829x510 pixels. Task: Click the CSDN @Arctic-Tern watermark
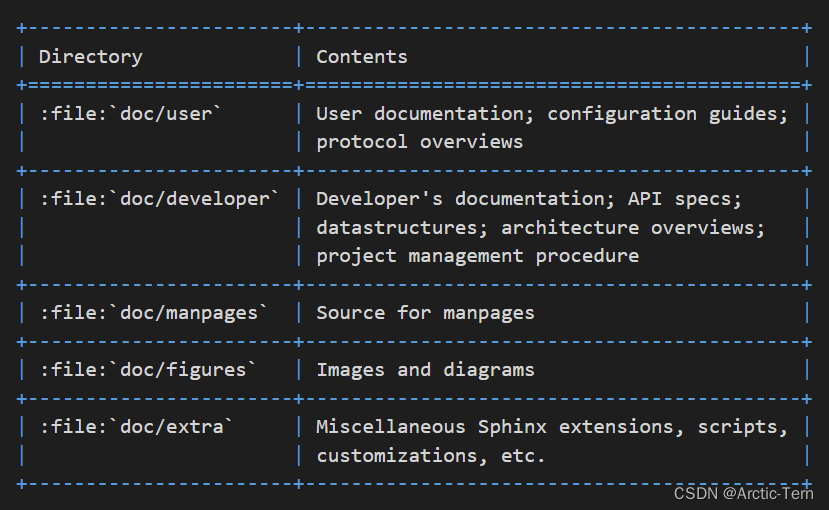743,494
